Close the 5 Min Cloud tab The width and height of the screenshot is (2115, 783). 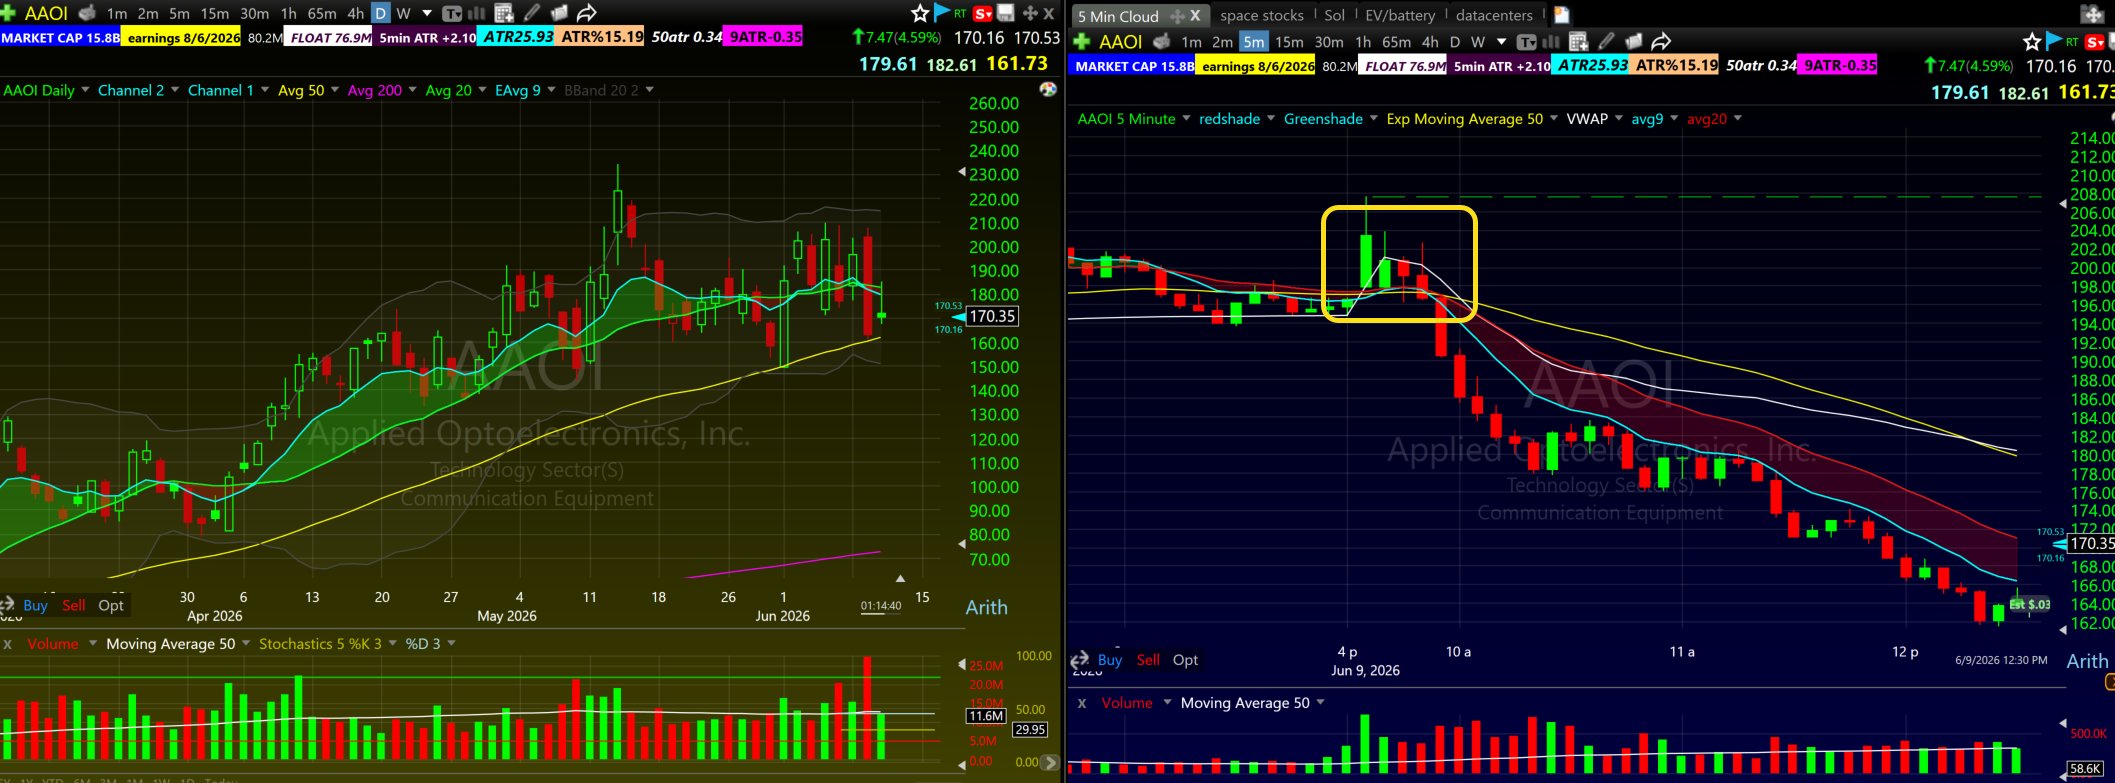tap(1195, 15)
